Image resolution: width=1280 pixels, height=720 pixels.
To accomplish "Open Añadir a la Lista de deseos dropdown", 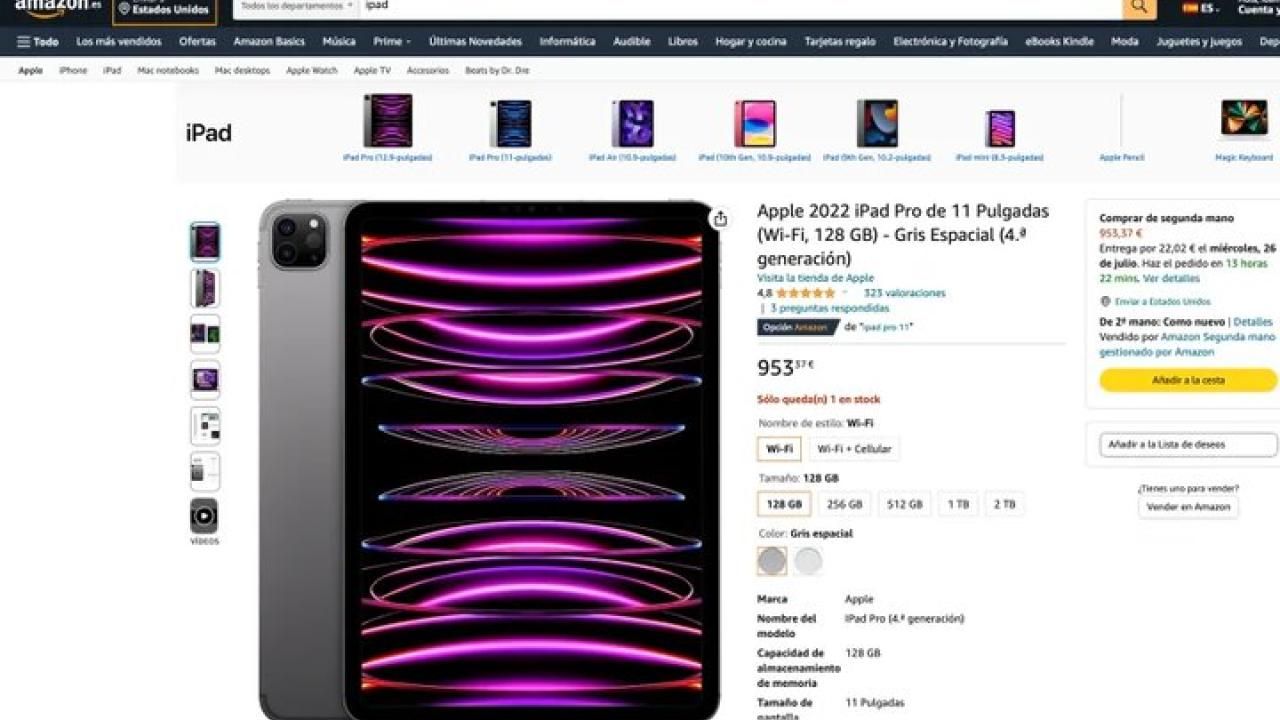I will (x=1188, y=444).
